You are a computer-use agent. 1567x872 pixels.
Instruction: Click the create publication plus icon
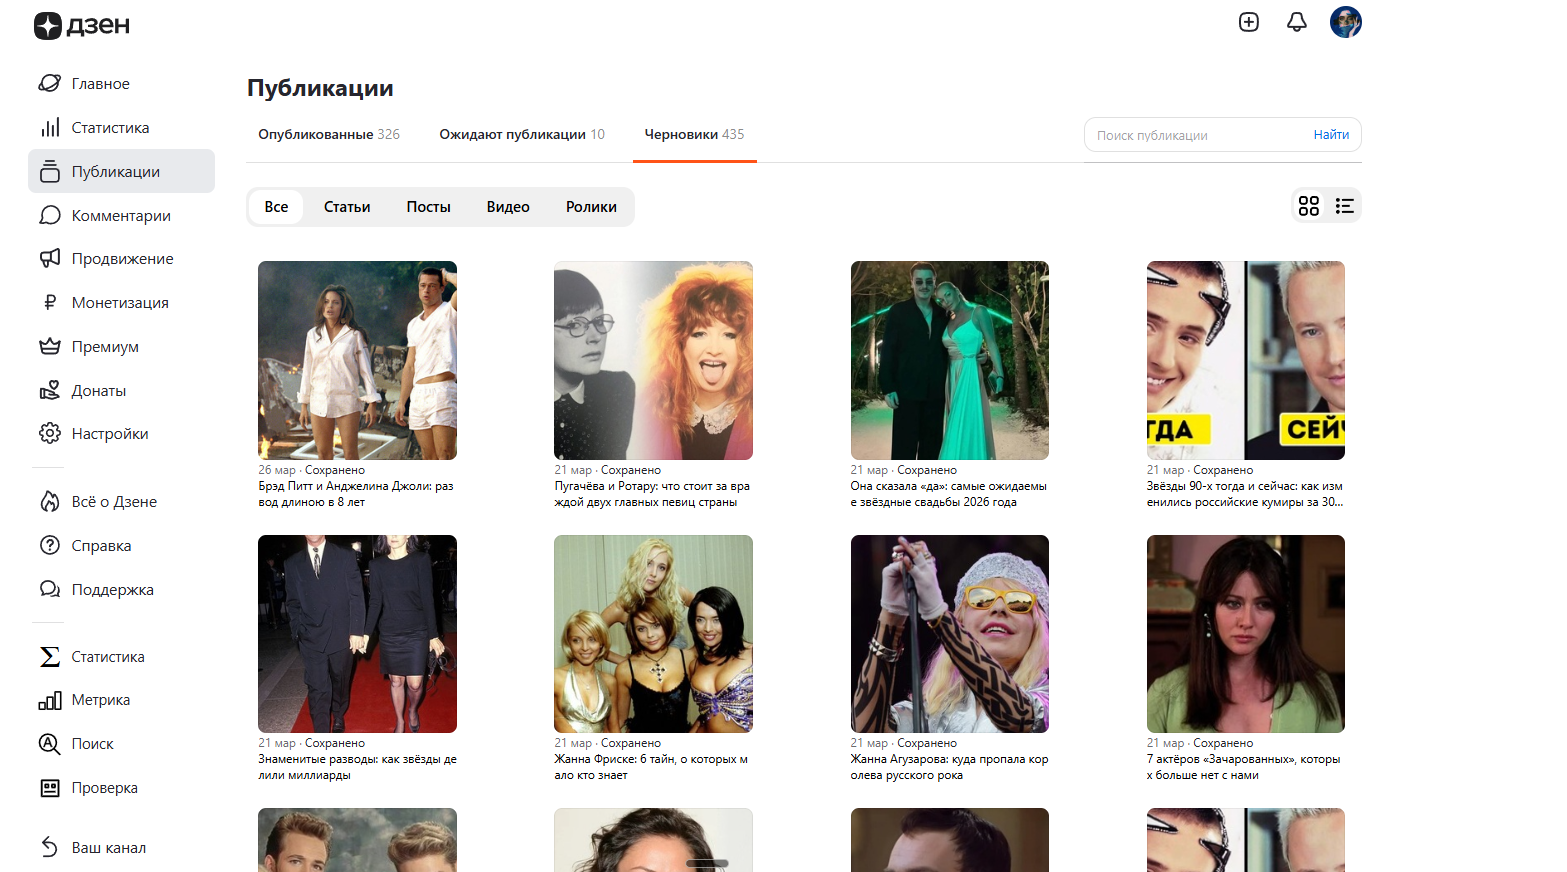tap(1248, 22)
